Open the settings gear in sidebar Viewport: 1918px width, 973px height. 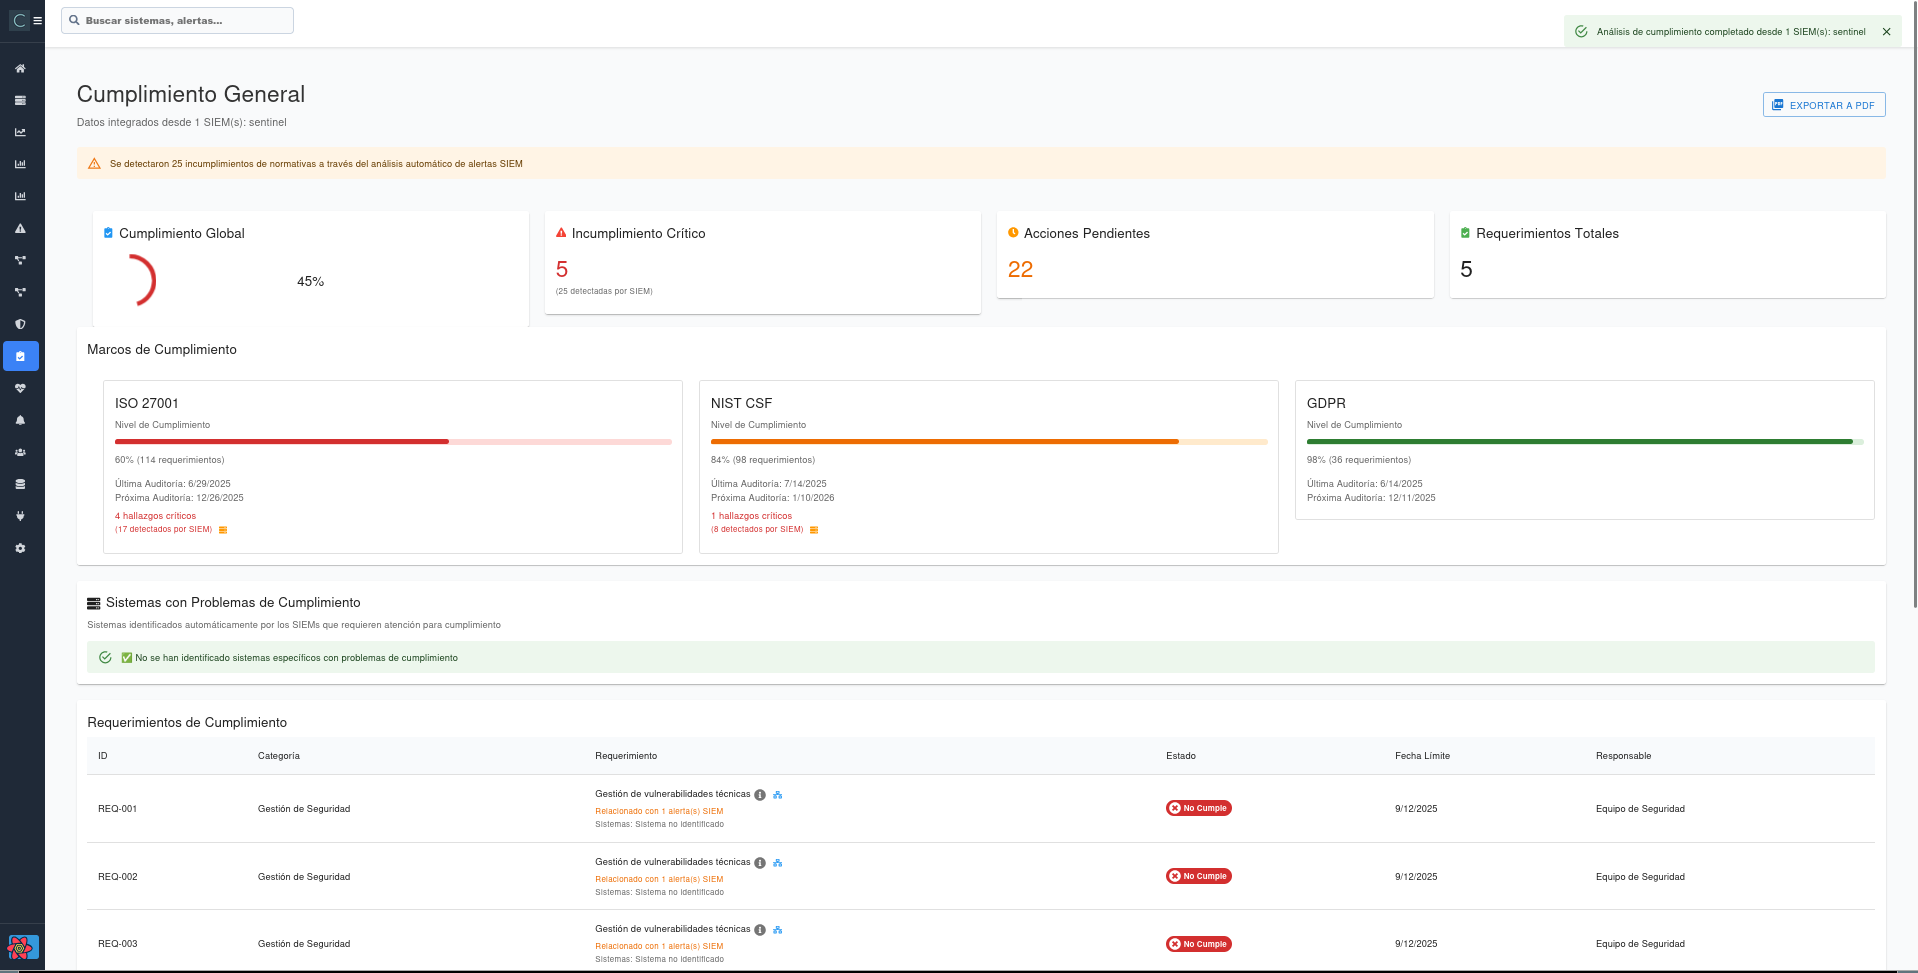[20, 548]
